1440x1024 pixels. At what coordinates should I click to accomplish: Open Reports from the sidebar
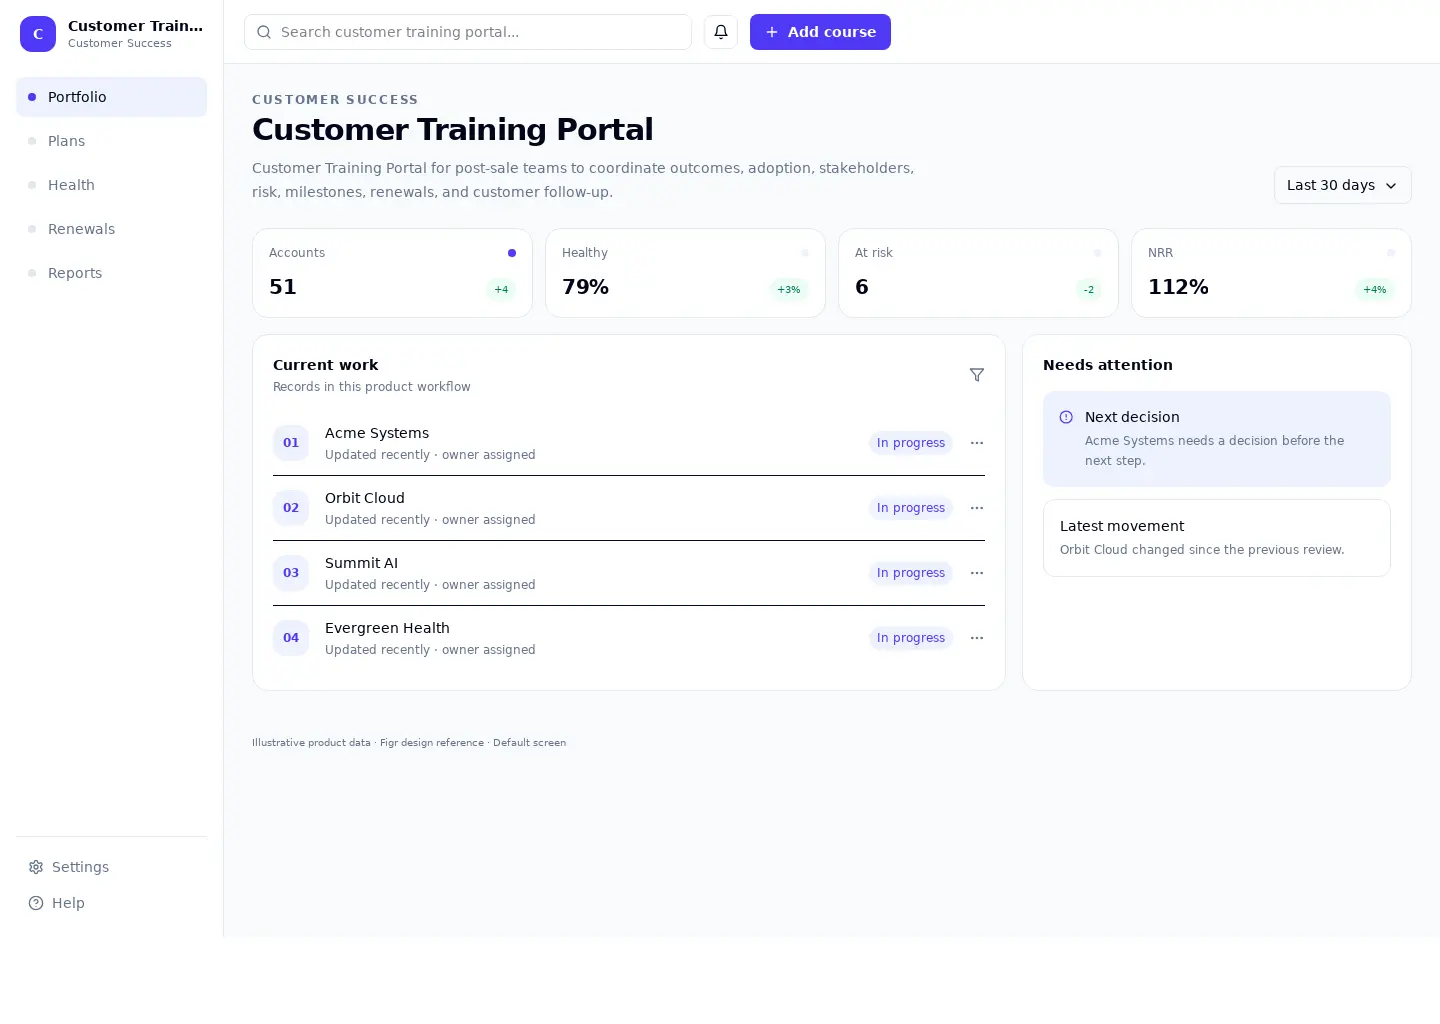(x=112, y=273)
